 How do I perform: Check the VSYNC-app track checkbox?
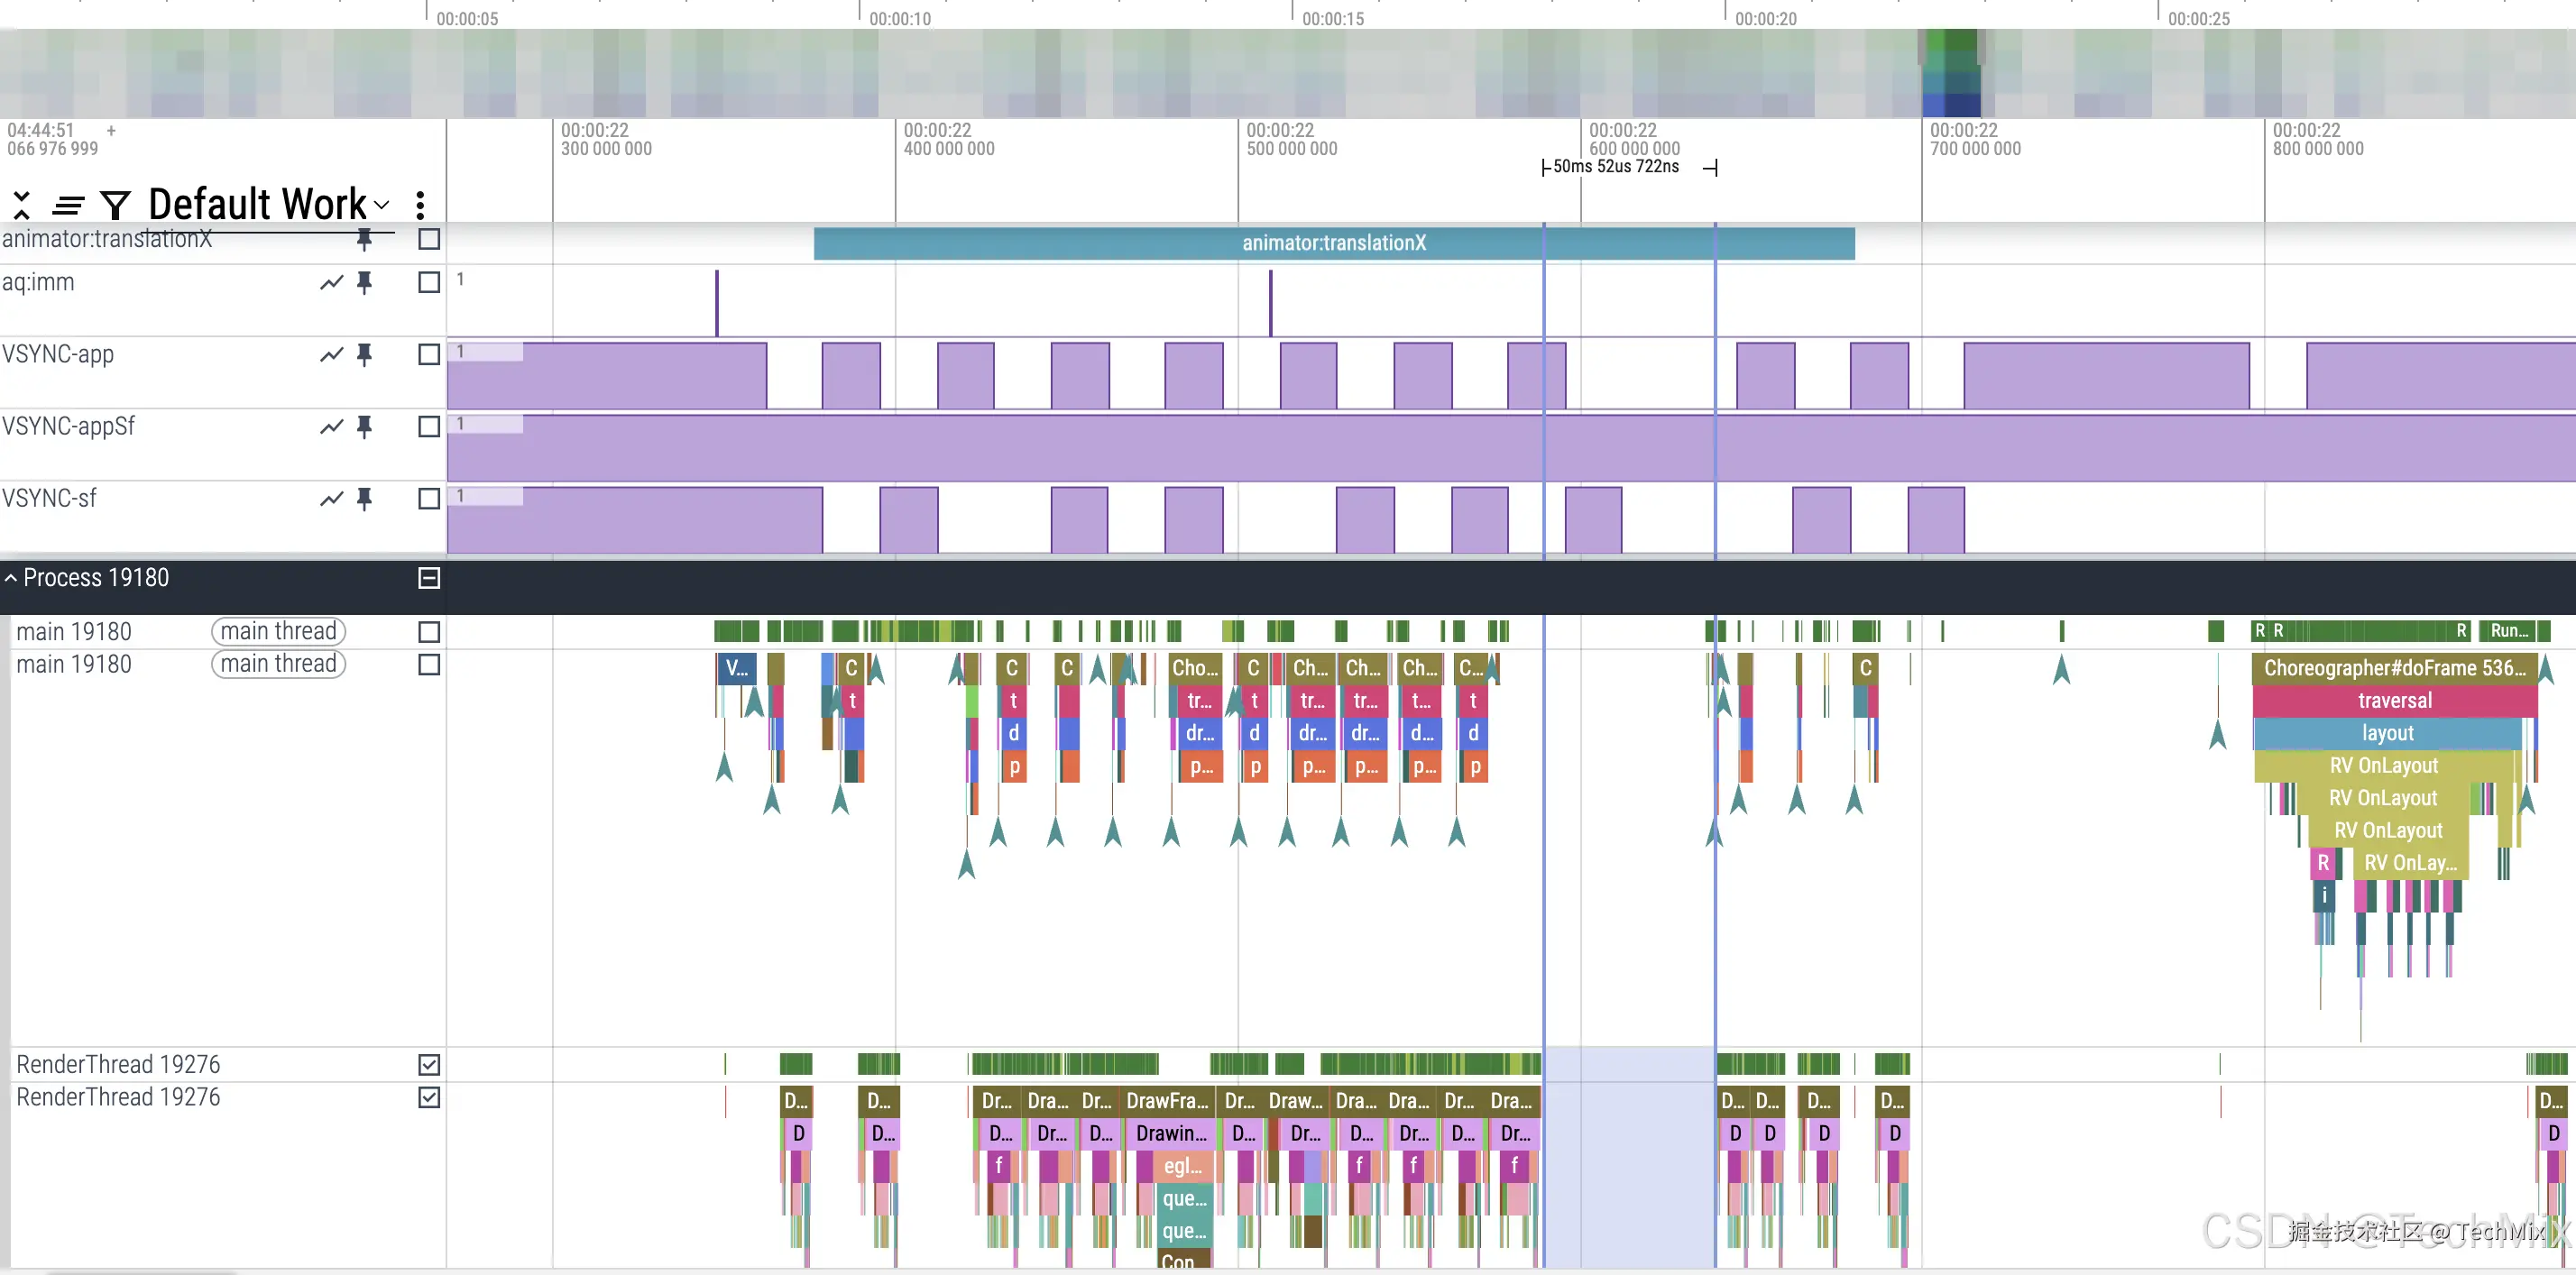[x=429, y=355]
